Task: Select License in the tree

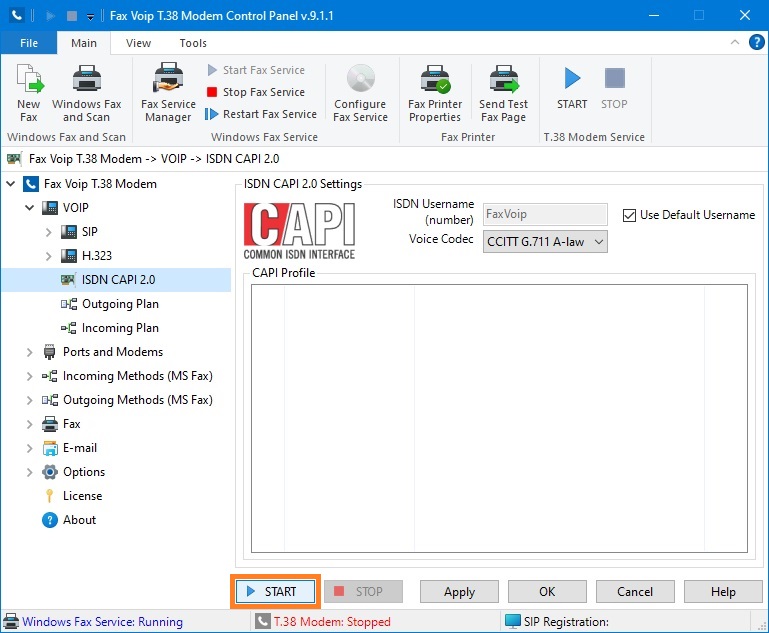Action: tap(82, 496)
